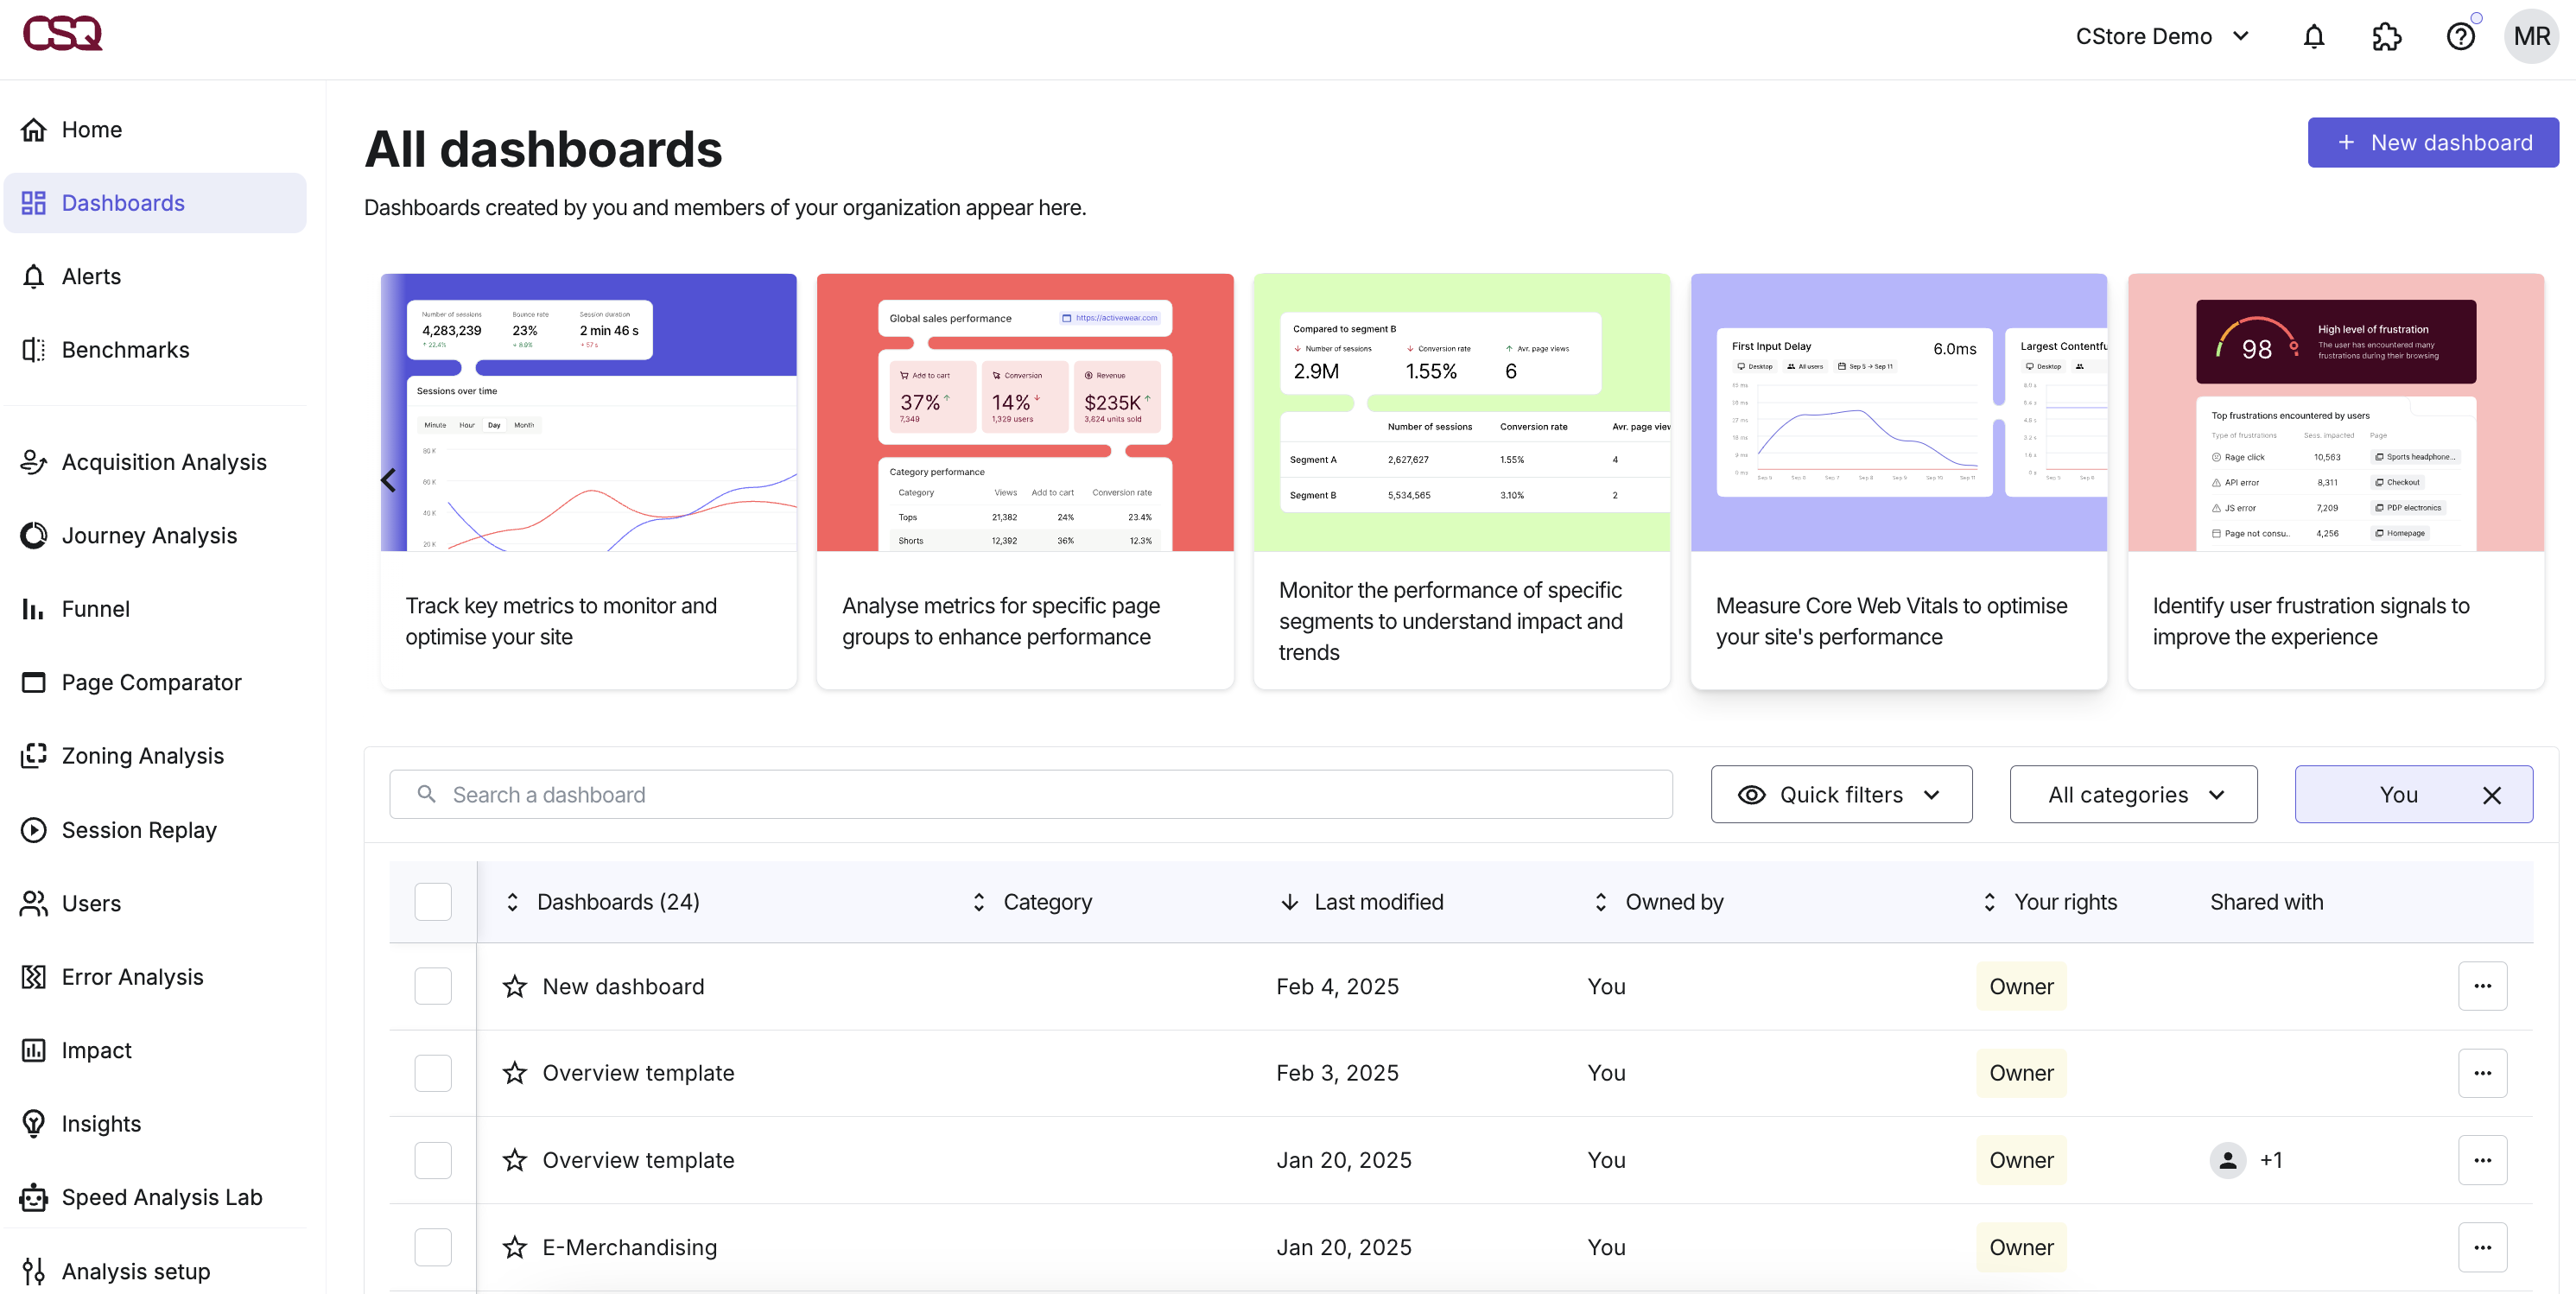Expand the Quick filters dropdown

click(1840, 794)
